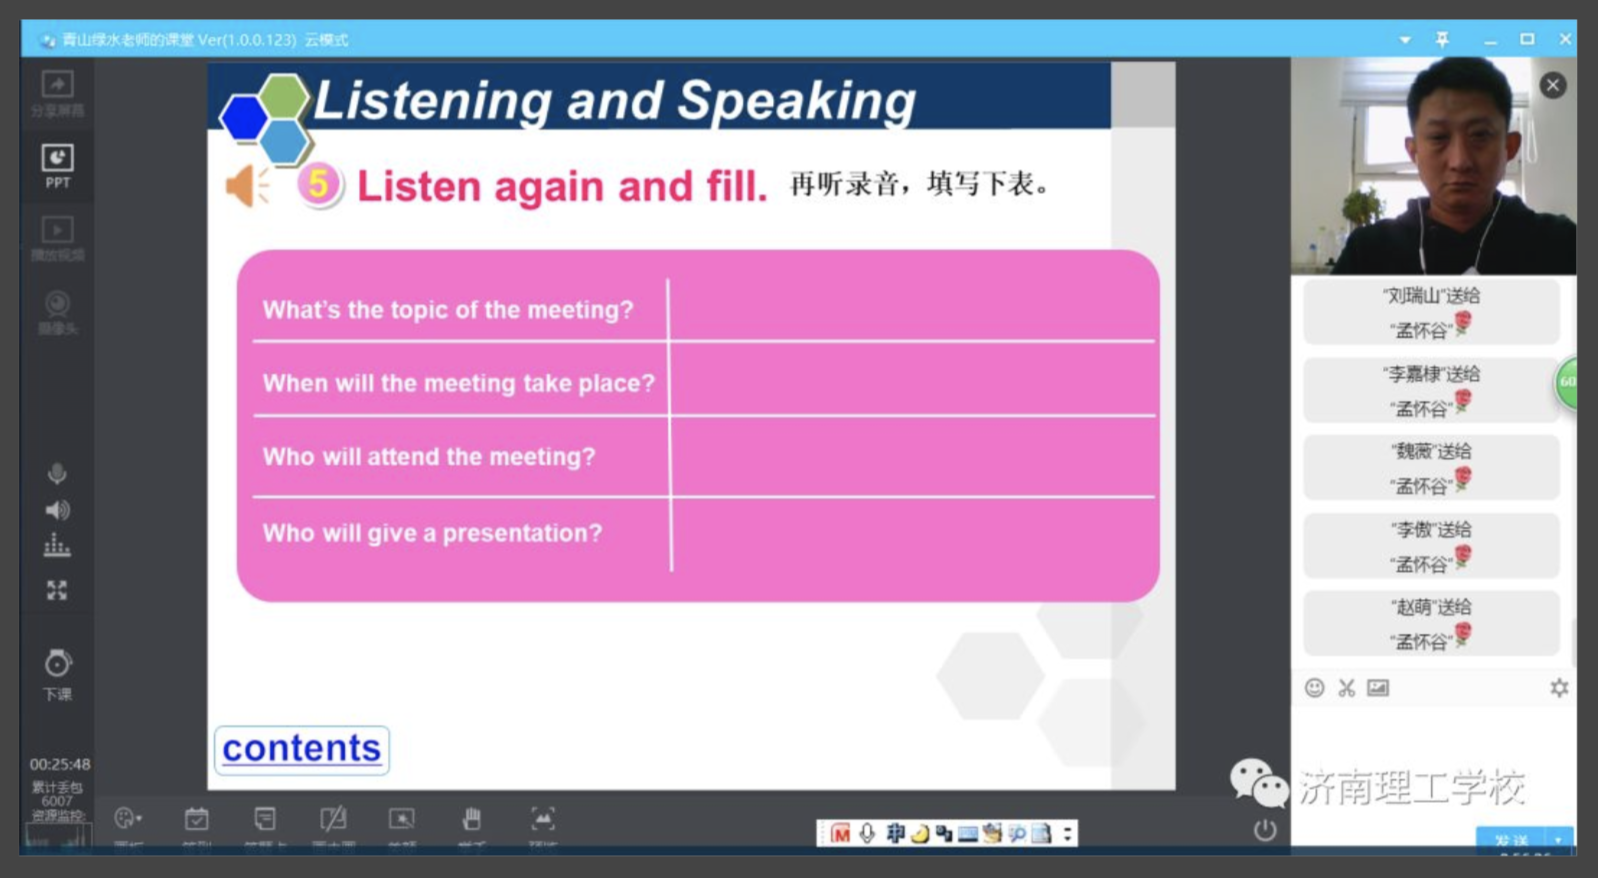Screen dimensions: 1598x878
Task: Open chat settings gear icon
Action: 1558,688
